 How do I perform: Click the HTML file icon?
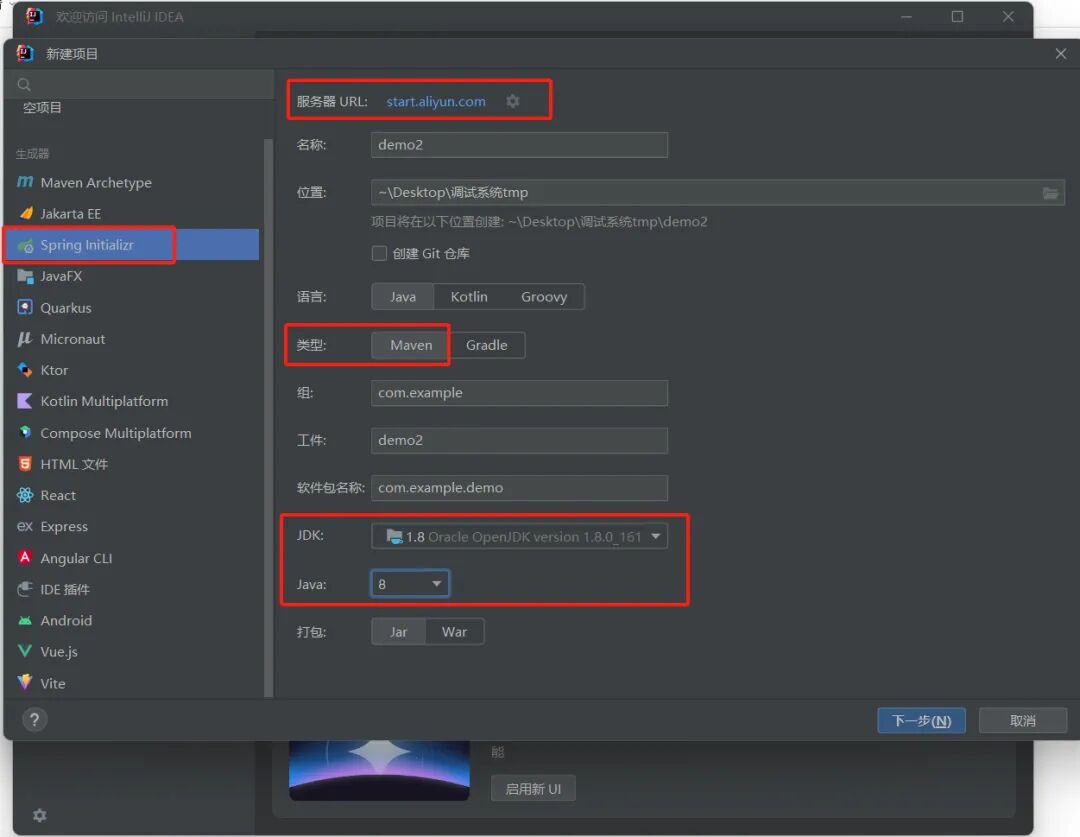pyautogui.click(x=25, y=464)
